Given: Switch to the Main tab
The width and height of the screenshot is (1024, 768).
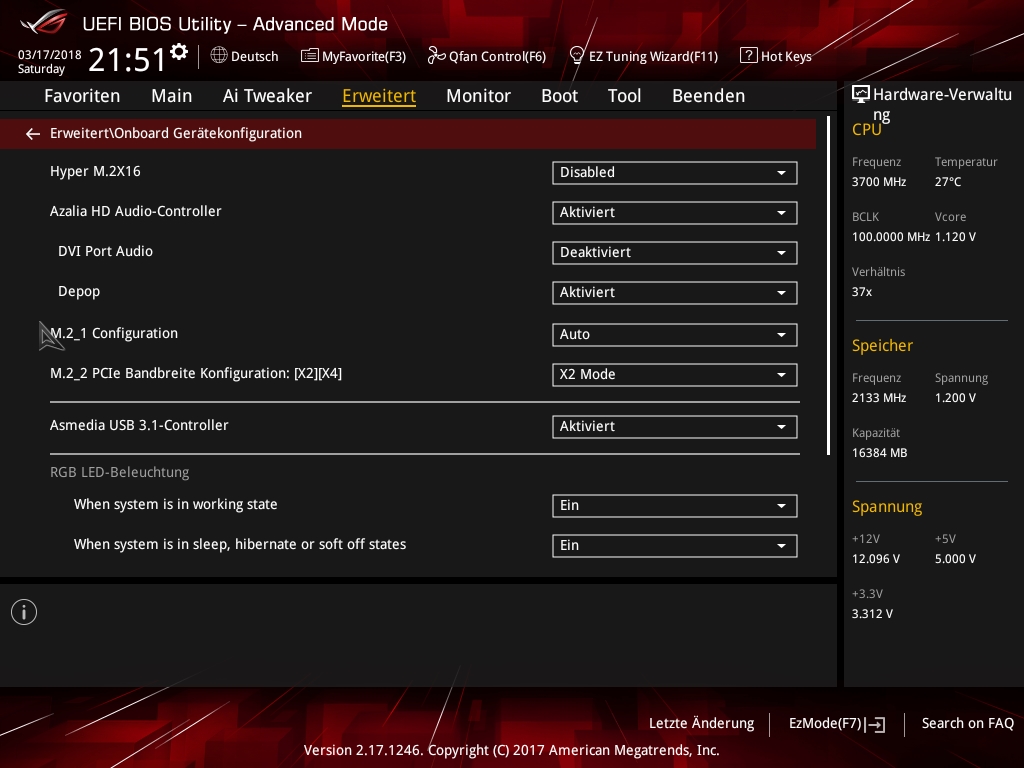Looking at the screenshot, I should point(172,96).
